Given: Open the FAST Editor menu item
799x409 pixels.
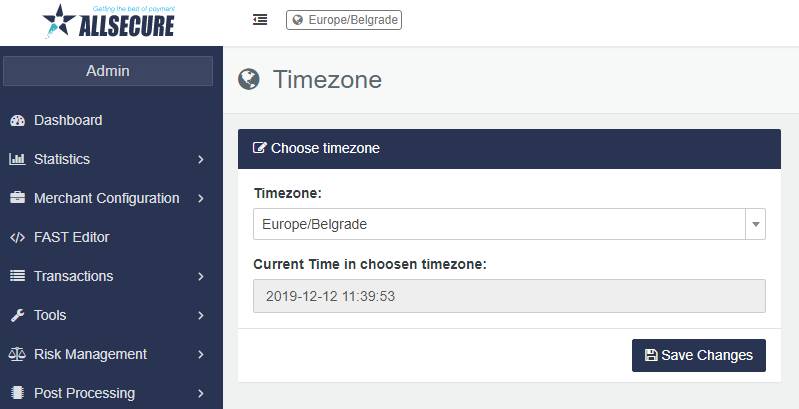Looking at the screenshot, I should tap(71, 237).
